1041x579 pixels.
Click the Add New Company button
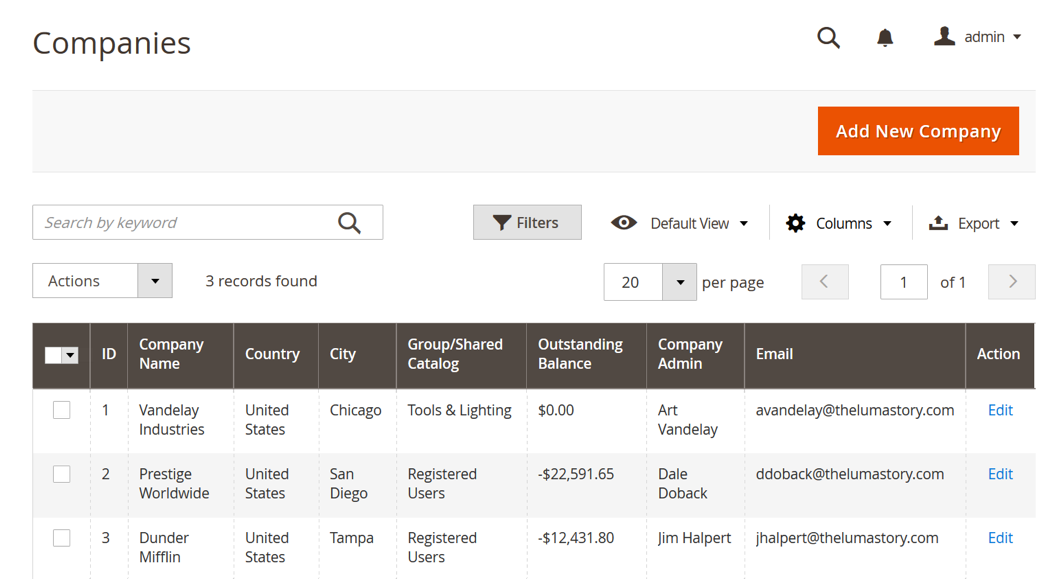[x=918, y=131]
